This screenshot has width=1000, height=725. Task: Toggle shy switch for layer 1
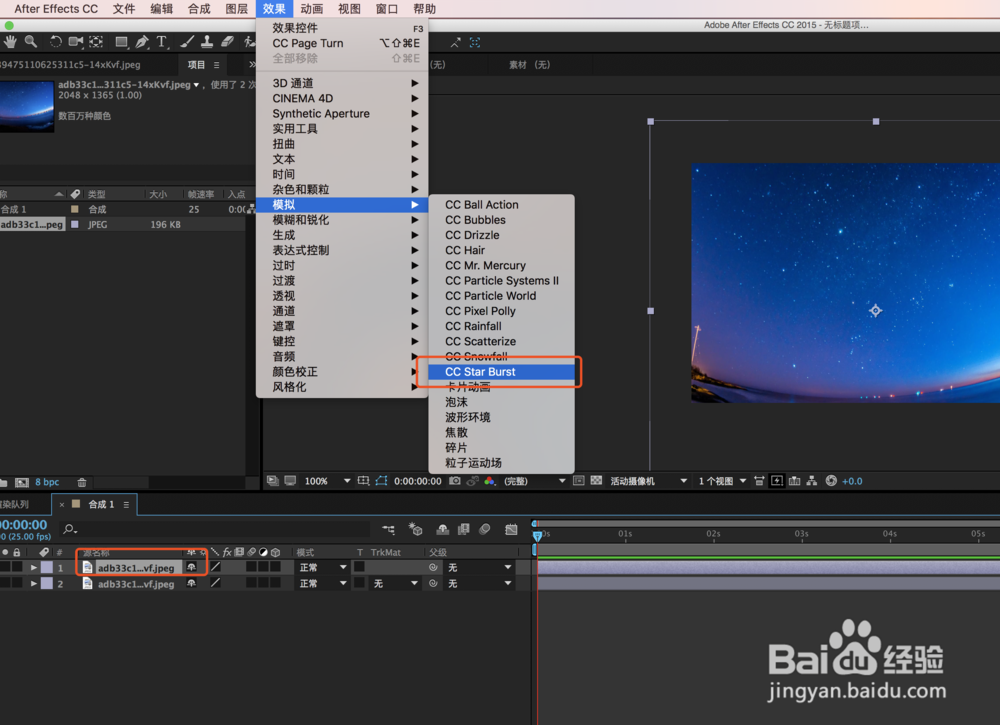click(191, 568)
